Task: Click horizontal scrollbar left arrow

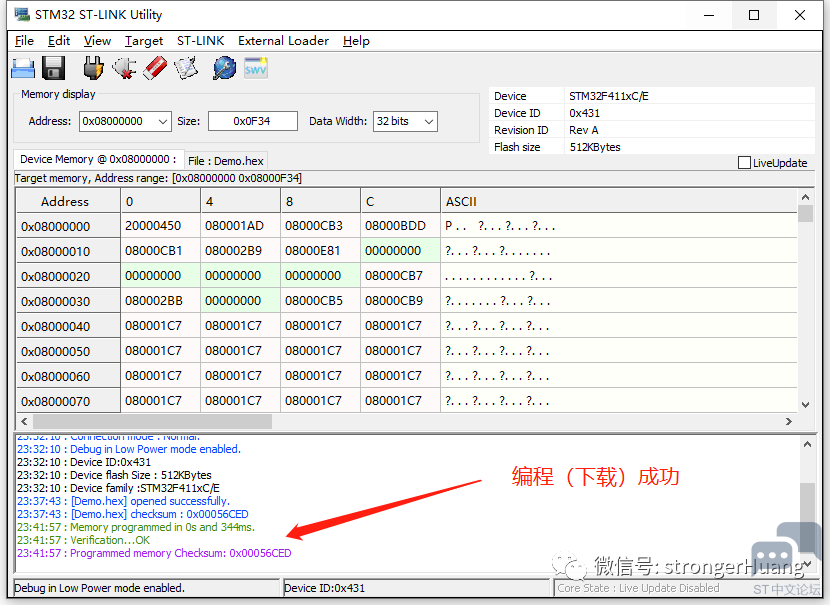Action: (x=24, y=421)
